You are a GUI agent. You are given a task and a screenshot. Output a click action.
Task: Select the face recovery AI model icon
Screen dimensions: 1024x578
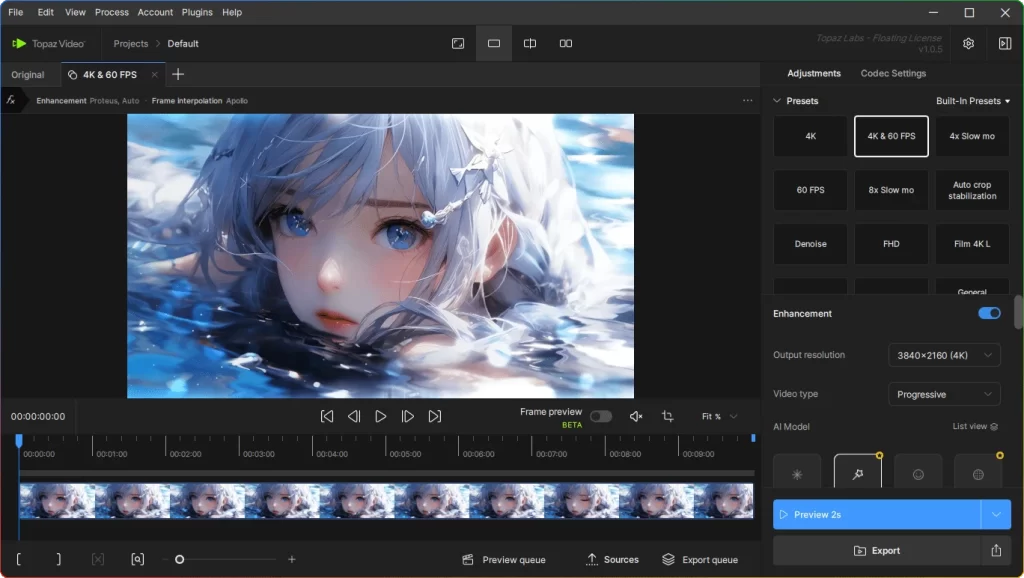tap(918, 471)
